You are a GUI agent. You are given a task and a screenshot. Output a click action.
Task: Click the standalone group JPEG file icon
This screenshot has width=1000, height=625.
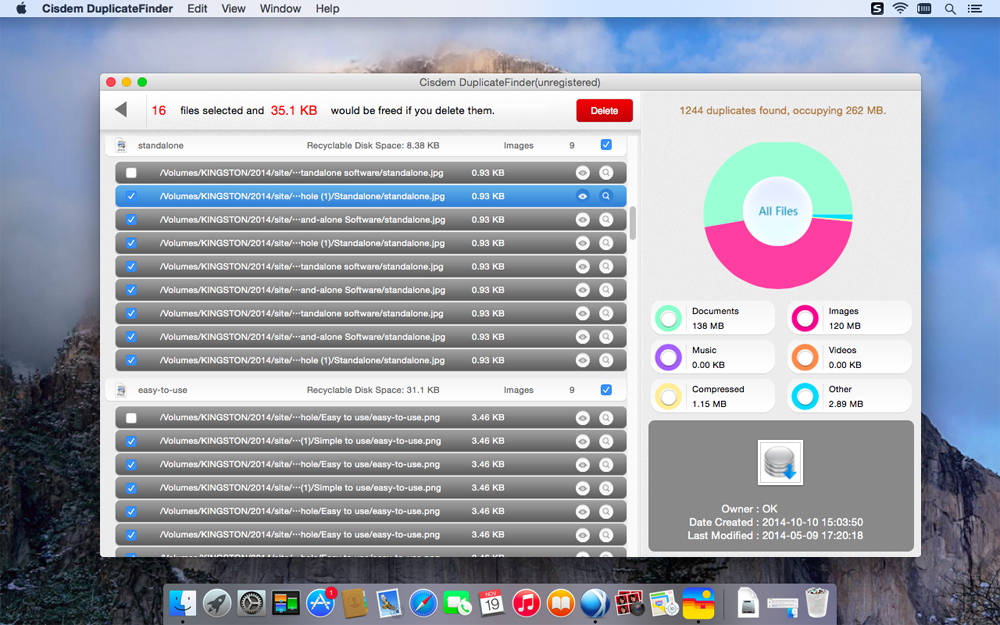pyautogui.click(x=121, y=145)
